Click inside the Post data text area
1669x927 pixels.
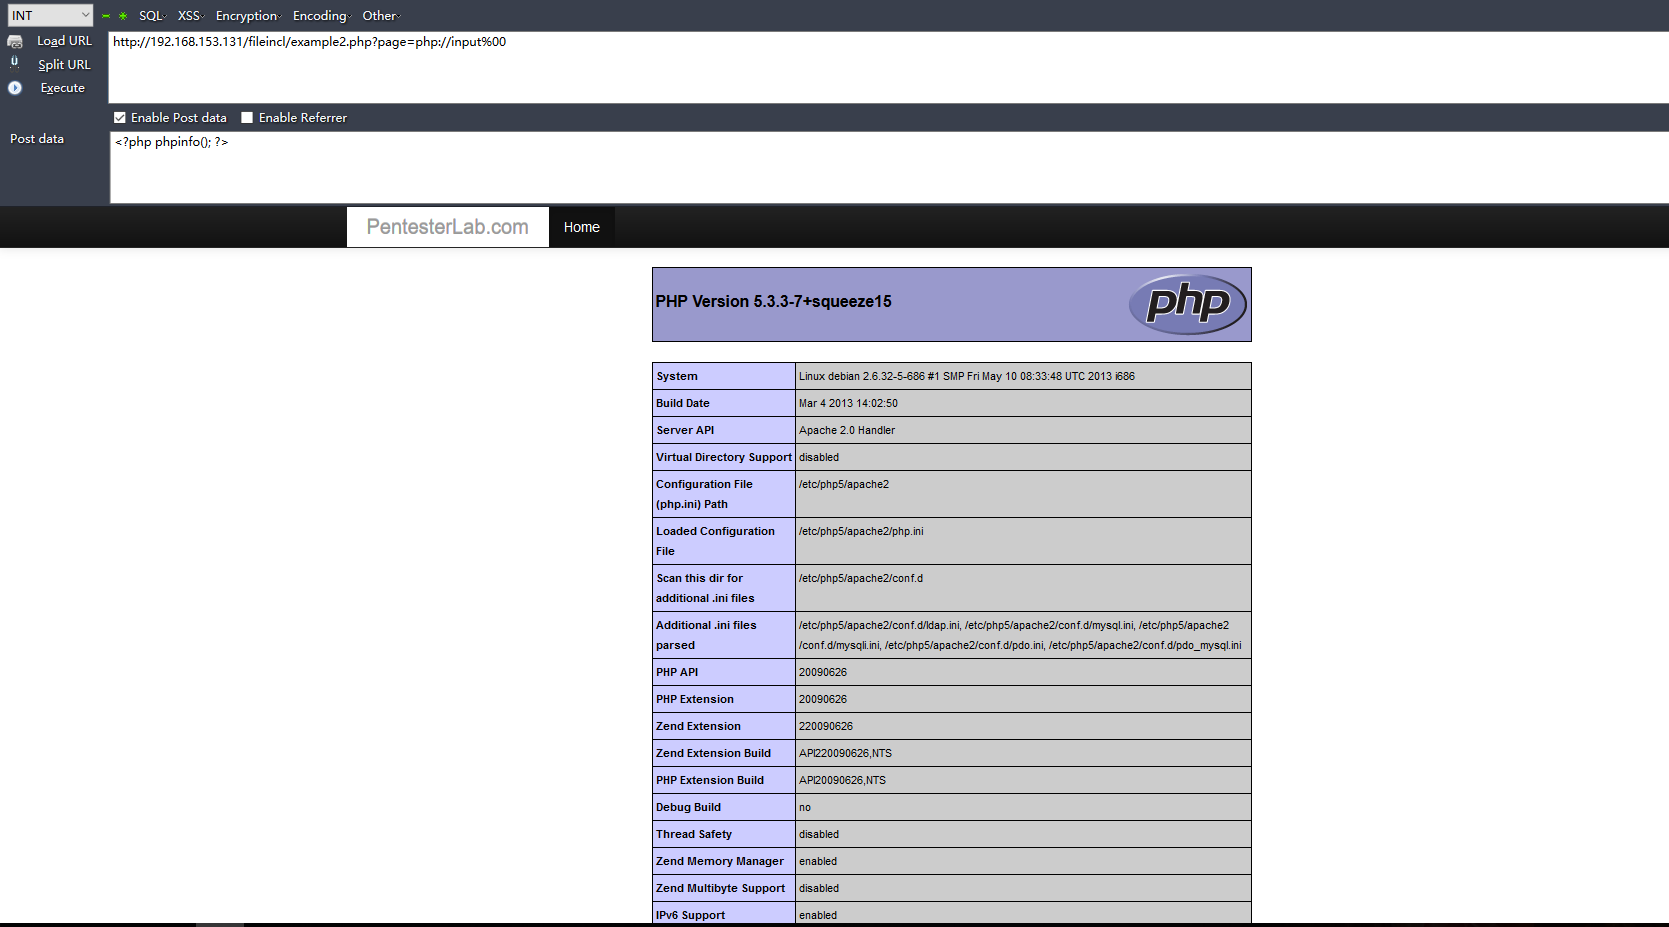click(x=888, y=167)
